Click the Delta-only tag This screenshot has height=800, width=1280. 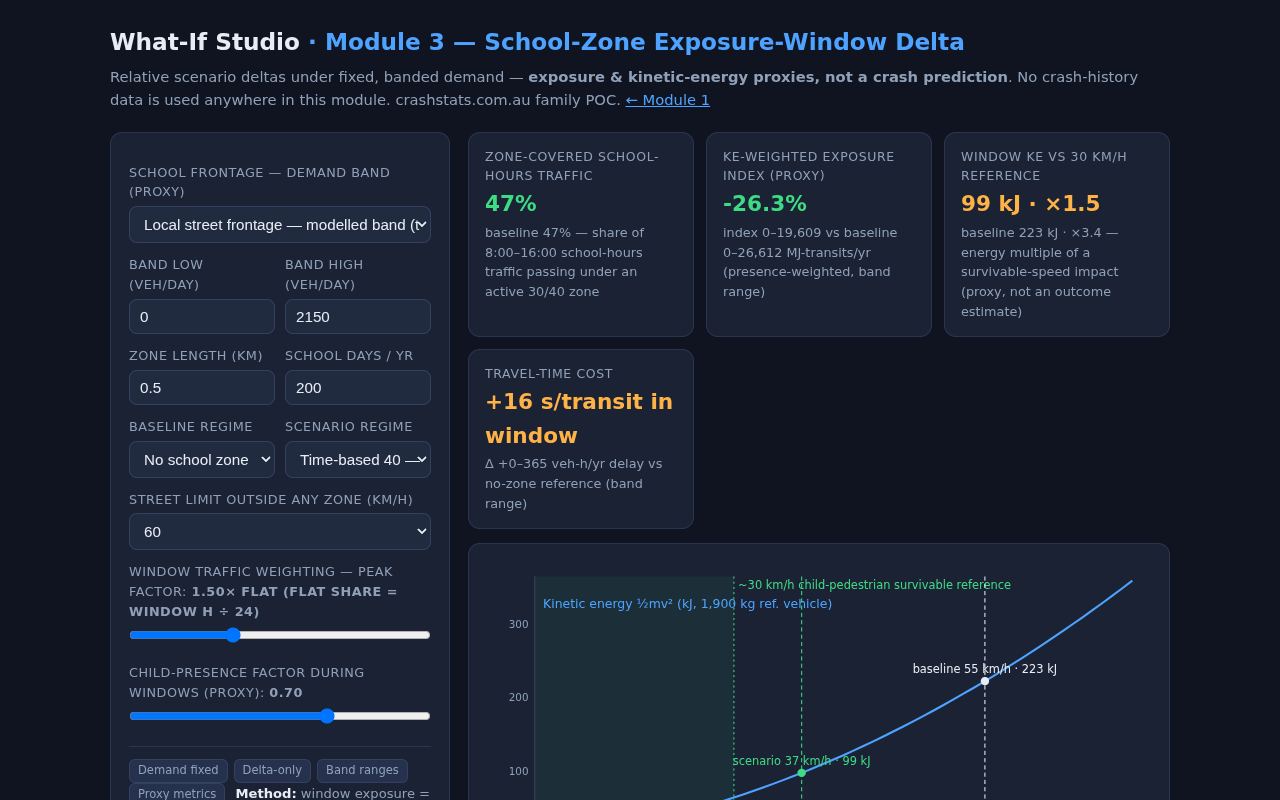(272, 770)
